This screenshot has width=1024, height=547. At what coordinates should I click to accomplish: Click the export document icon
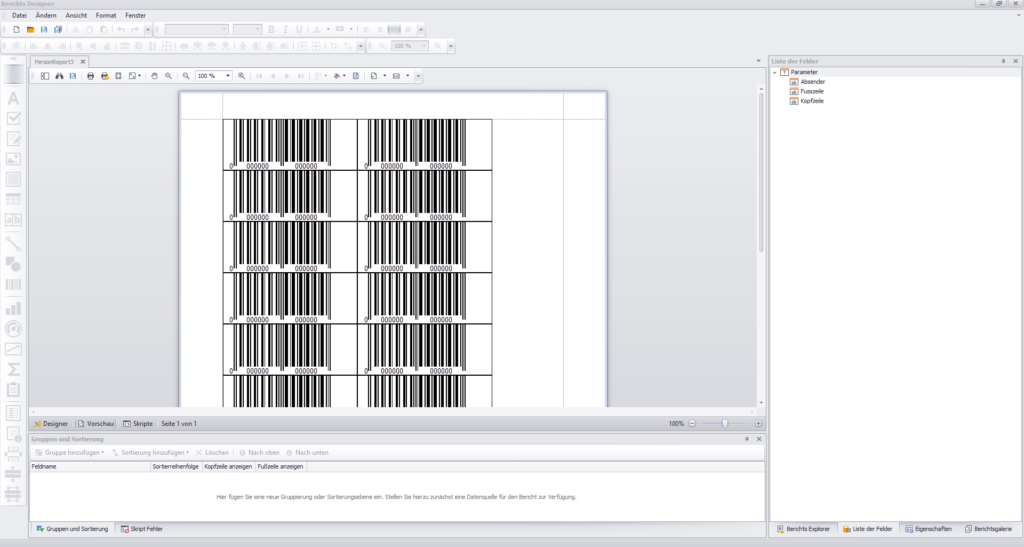click(x=374, y=76)
